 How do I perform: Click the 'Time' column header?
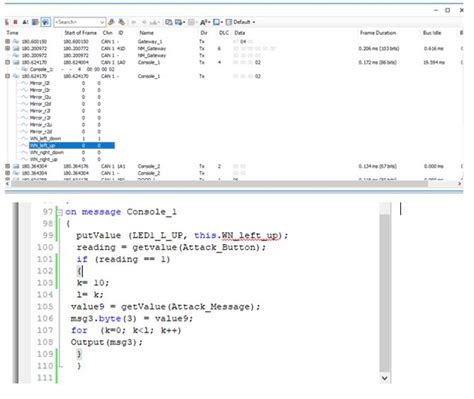[12, 33]
